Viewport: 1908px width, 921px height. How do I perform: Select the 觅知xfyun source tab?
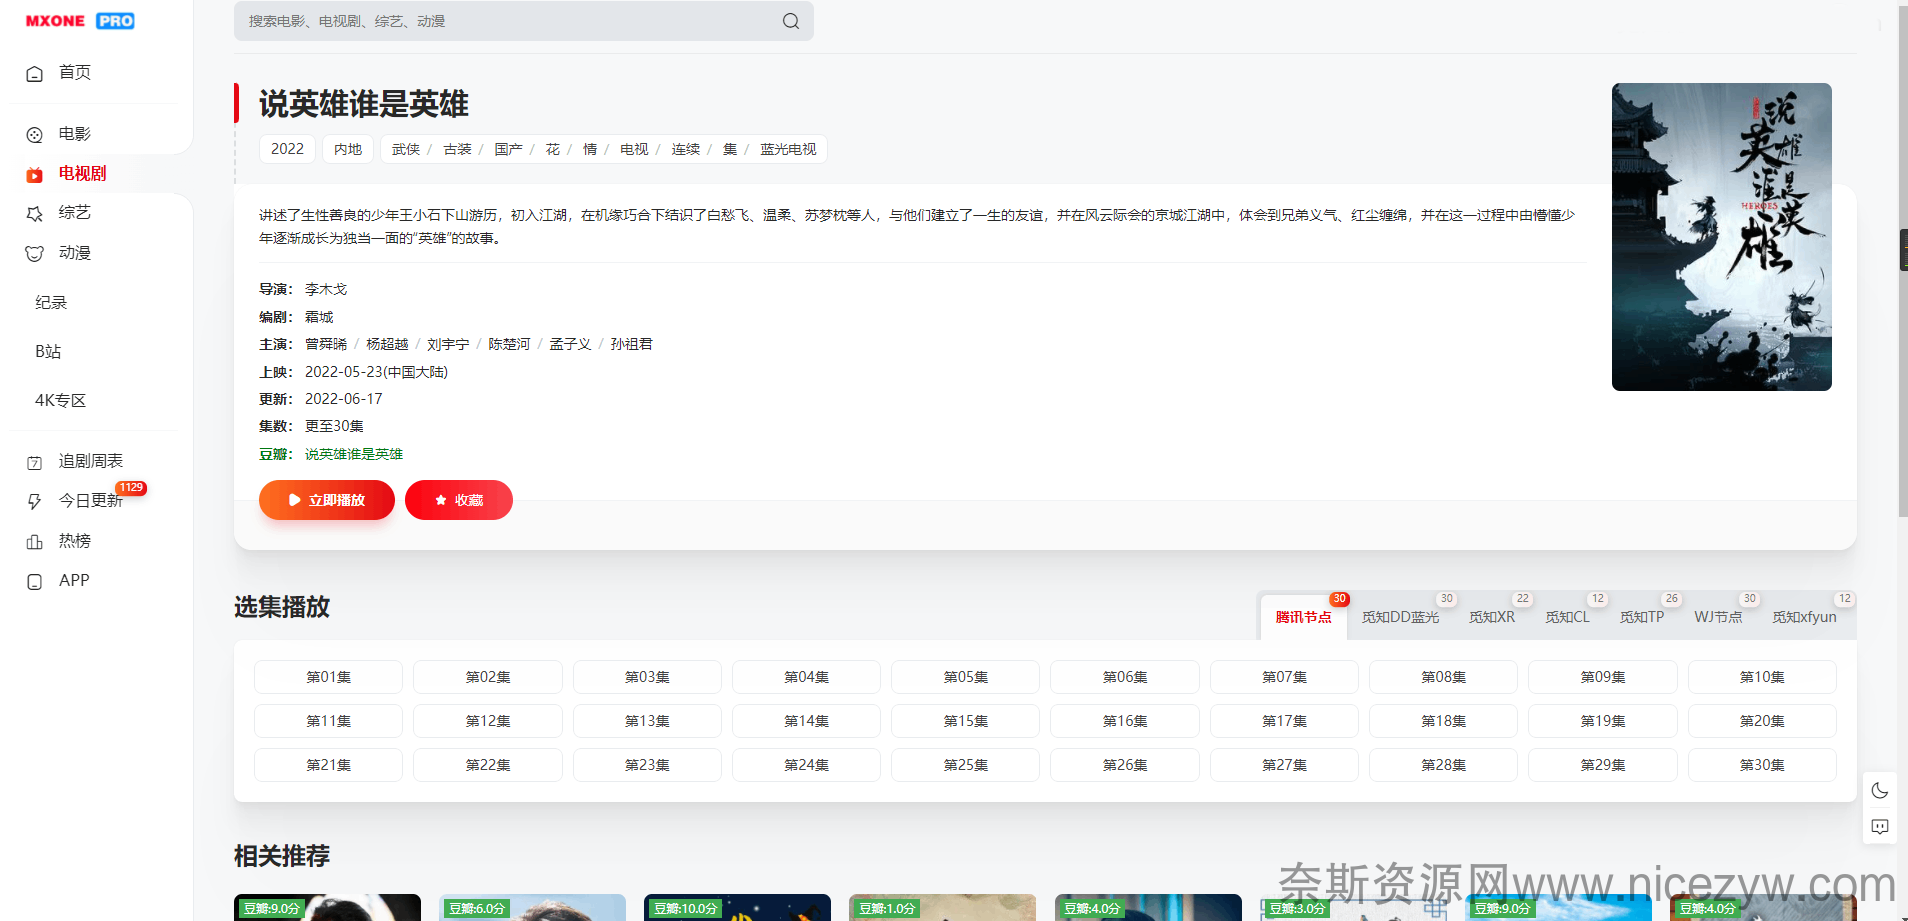1803,617
